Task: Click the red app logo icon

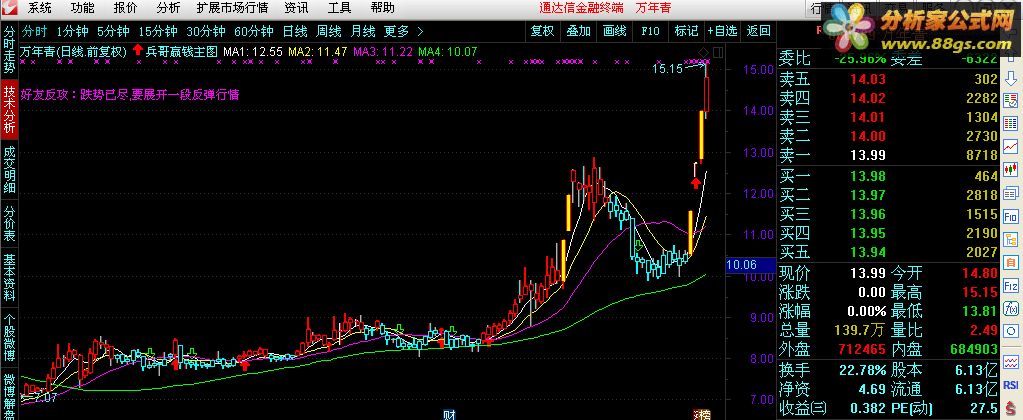Action: point(10,8)
